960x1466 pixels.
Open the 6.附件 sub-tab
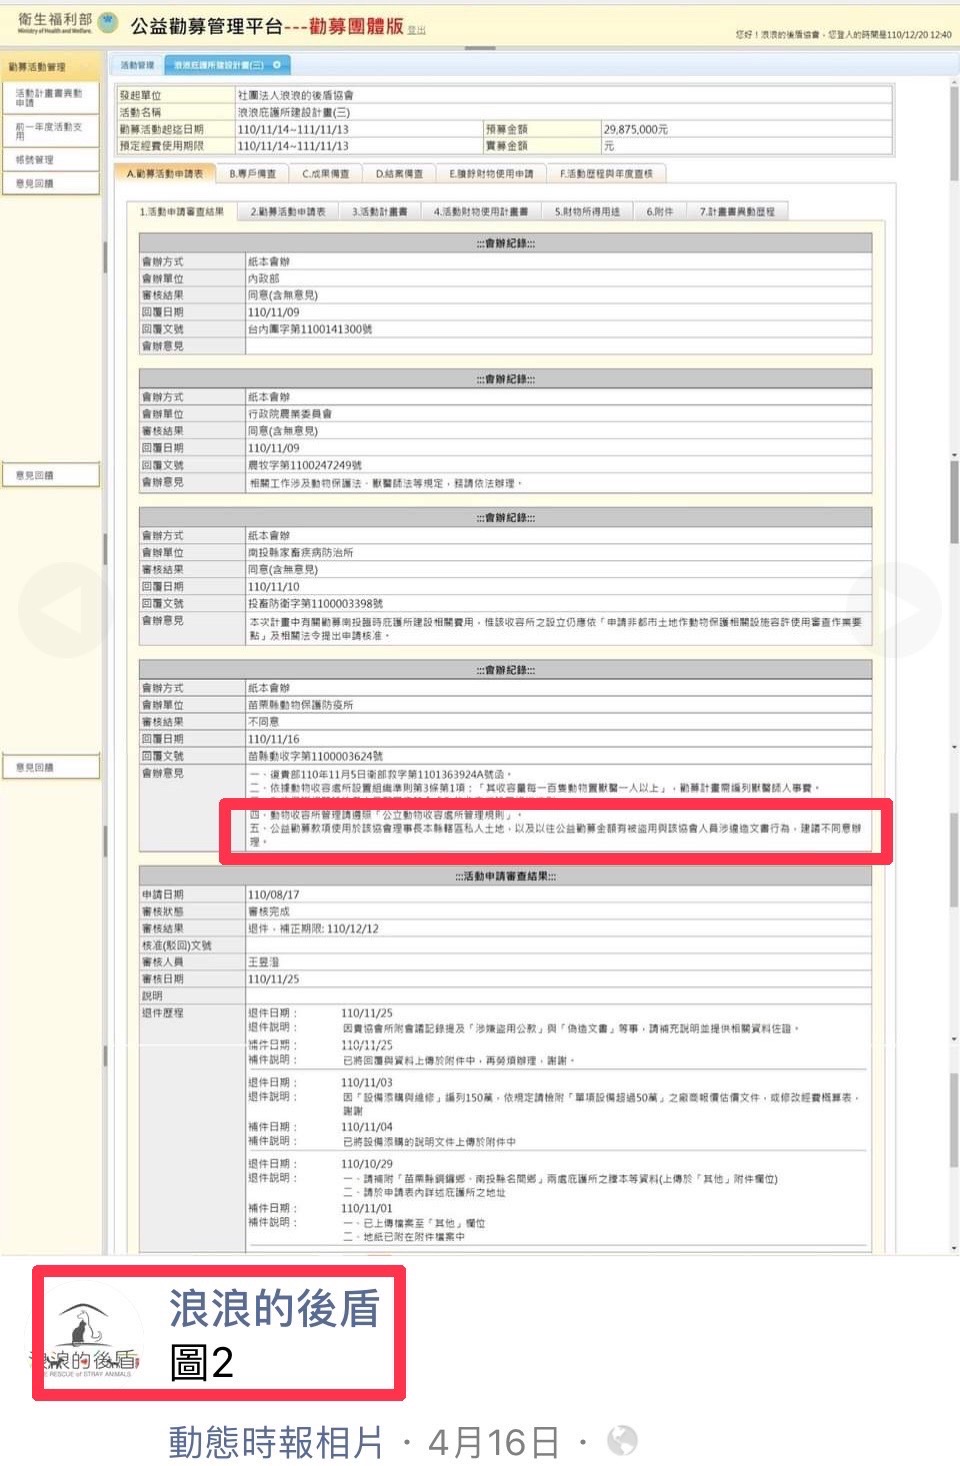pyautogui.click(x=660, y=212)
